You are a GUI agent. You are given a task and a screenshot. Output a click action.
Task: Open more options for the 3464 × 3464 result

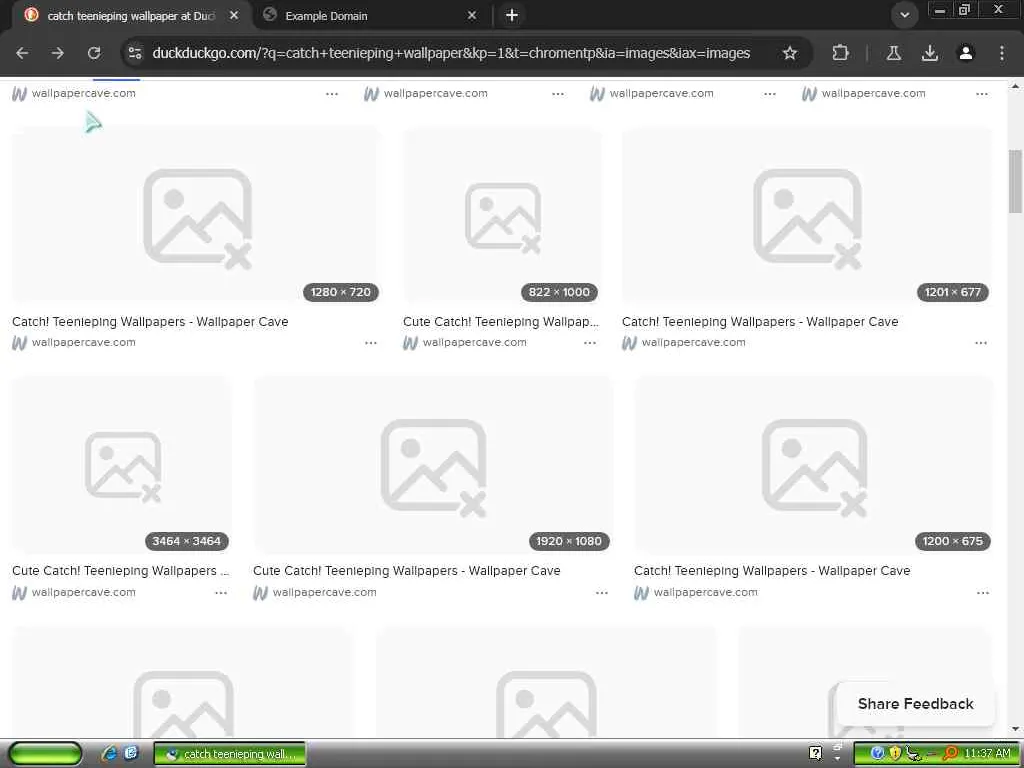(221, 593)
